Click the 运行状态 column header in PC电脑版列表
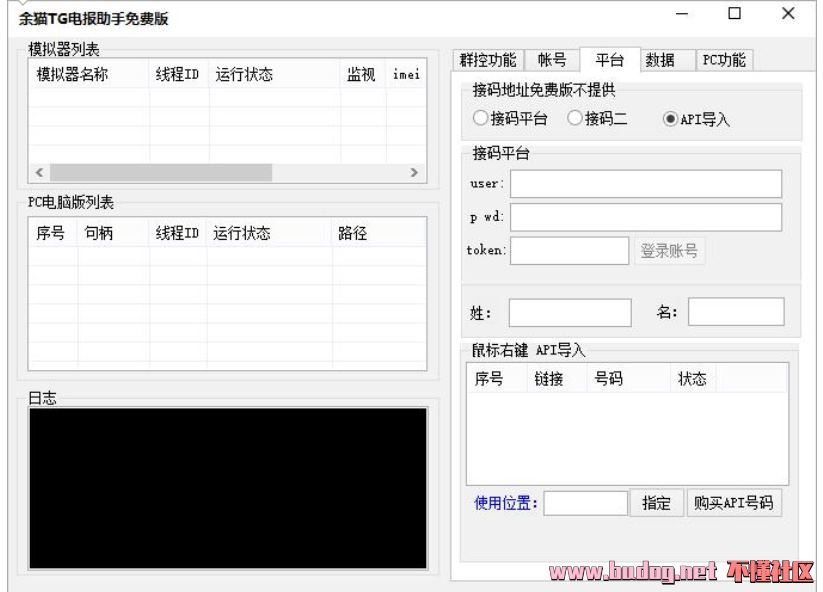This screenshot has height=592, width=823. coord(242,234)
